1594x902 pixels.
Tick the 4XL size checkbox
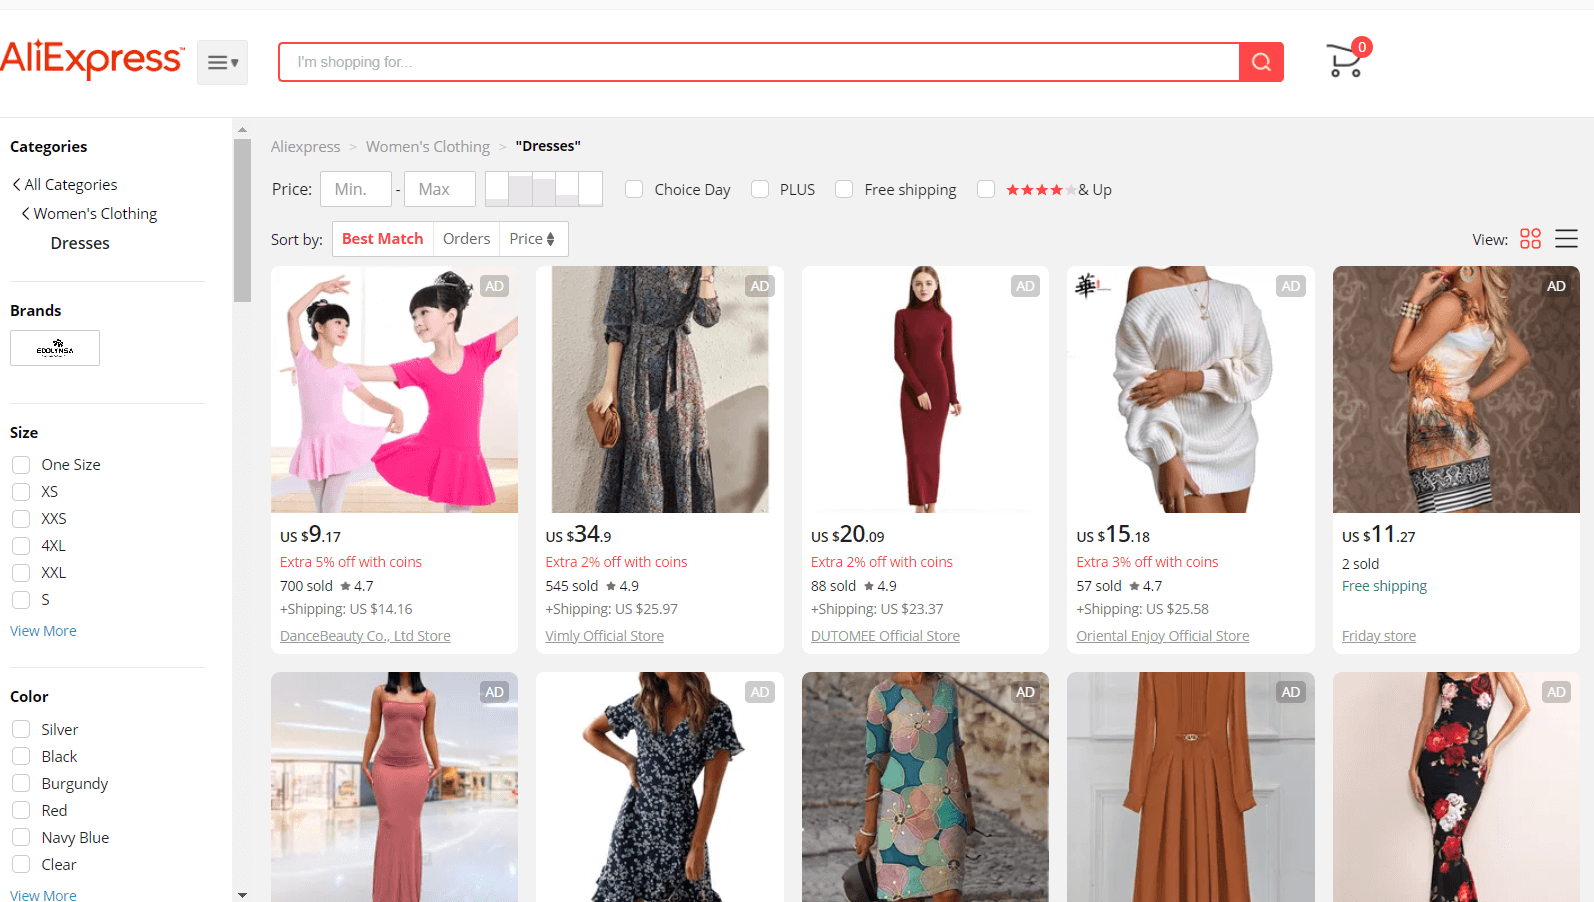click(21, 546)
